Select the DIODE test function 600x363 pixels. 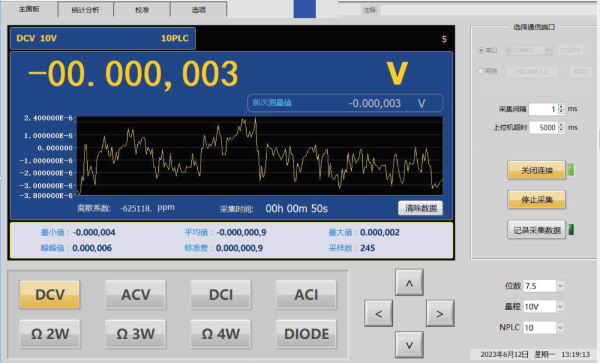pyautogui.click(x=306, y=334)
